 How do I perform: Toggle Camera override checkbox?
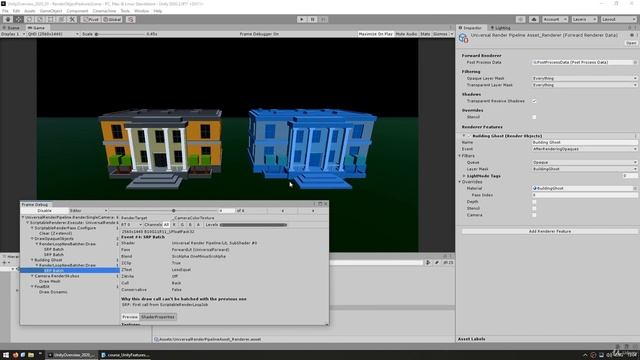tap(534, 215)
